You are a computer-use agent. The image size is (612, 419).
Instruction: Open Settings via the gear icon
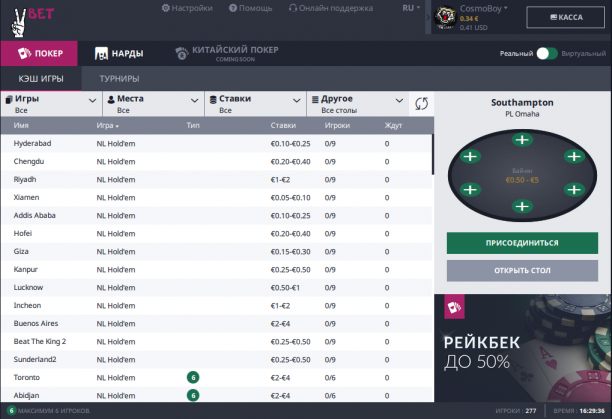(x=166, y=8)
